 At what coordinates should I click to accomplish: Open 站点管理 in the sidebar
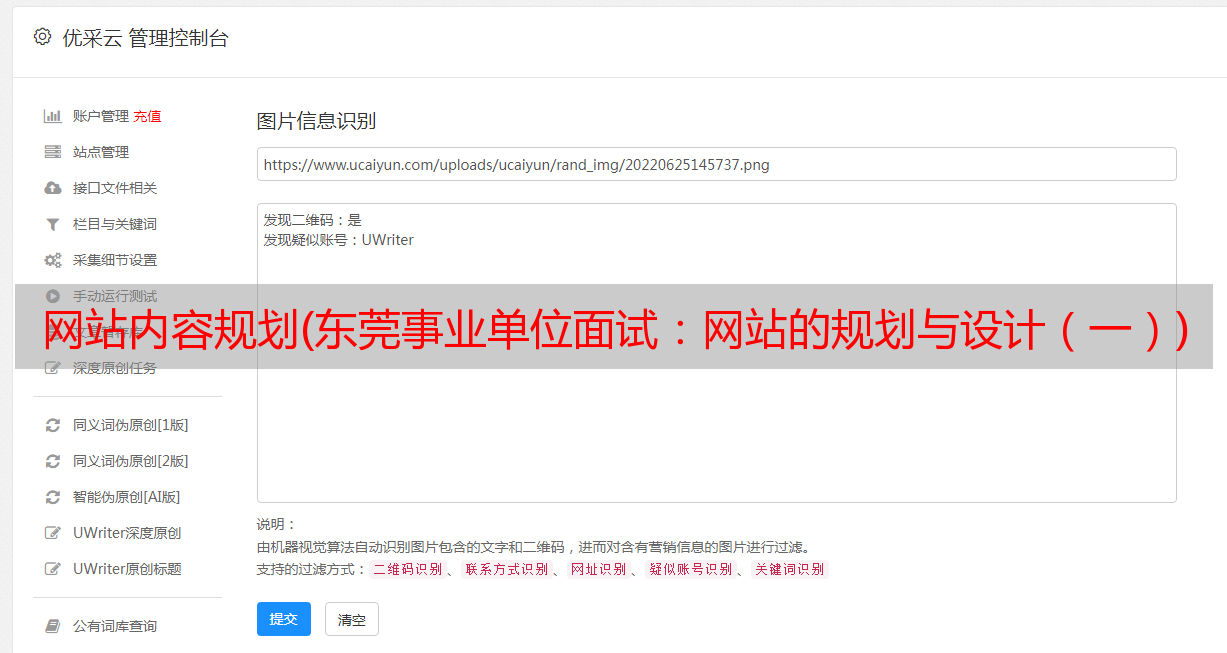pyautogui.click(x=101, y=152)
